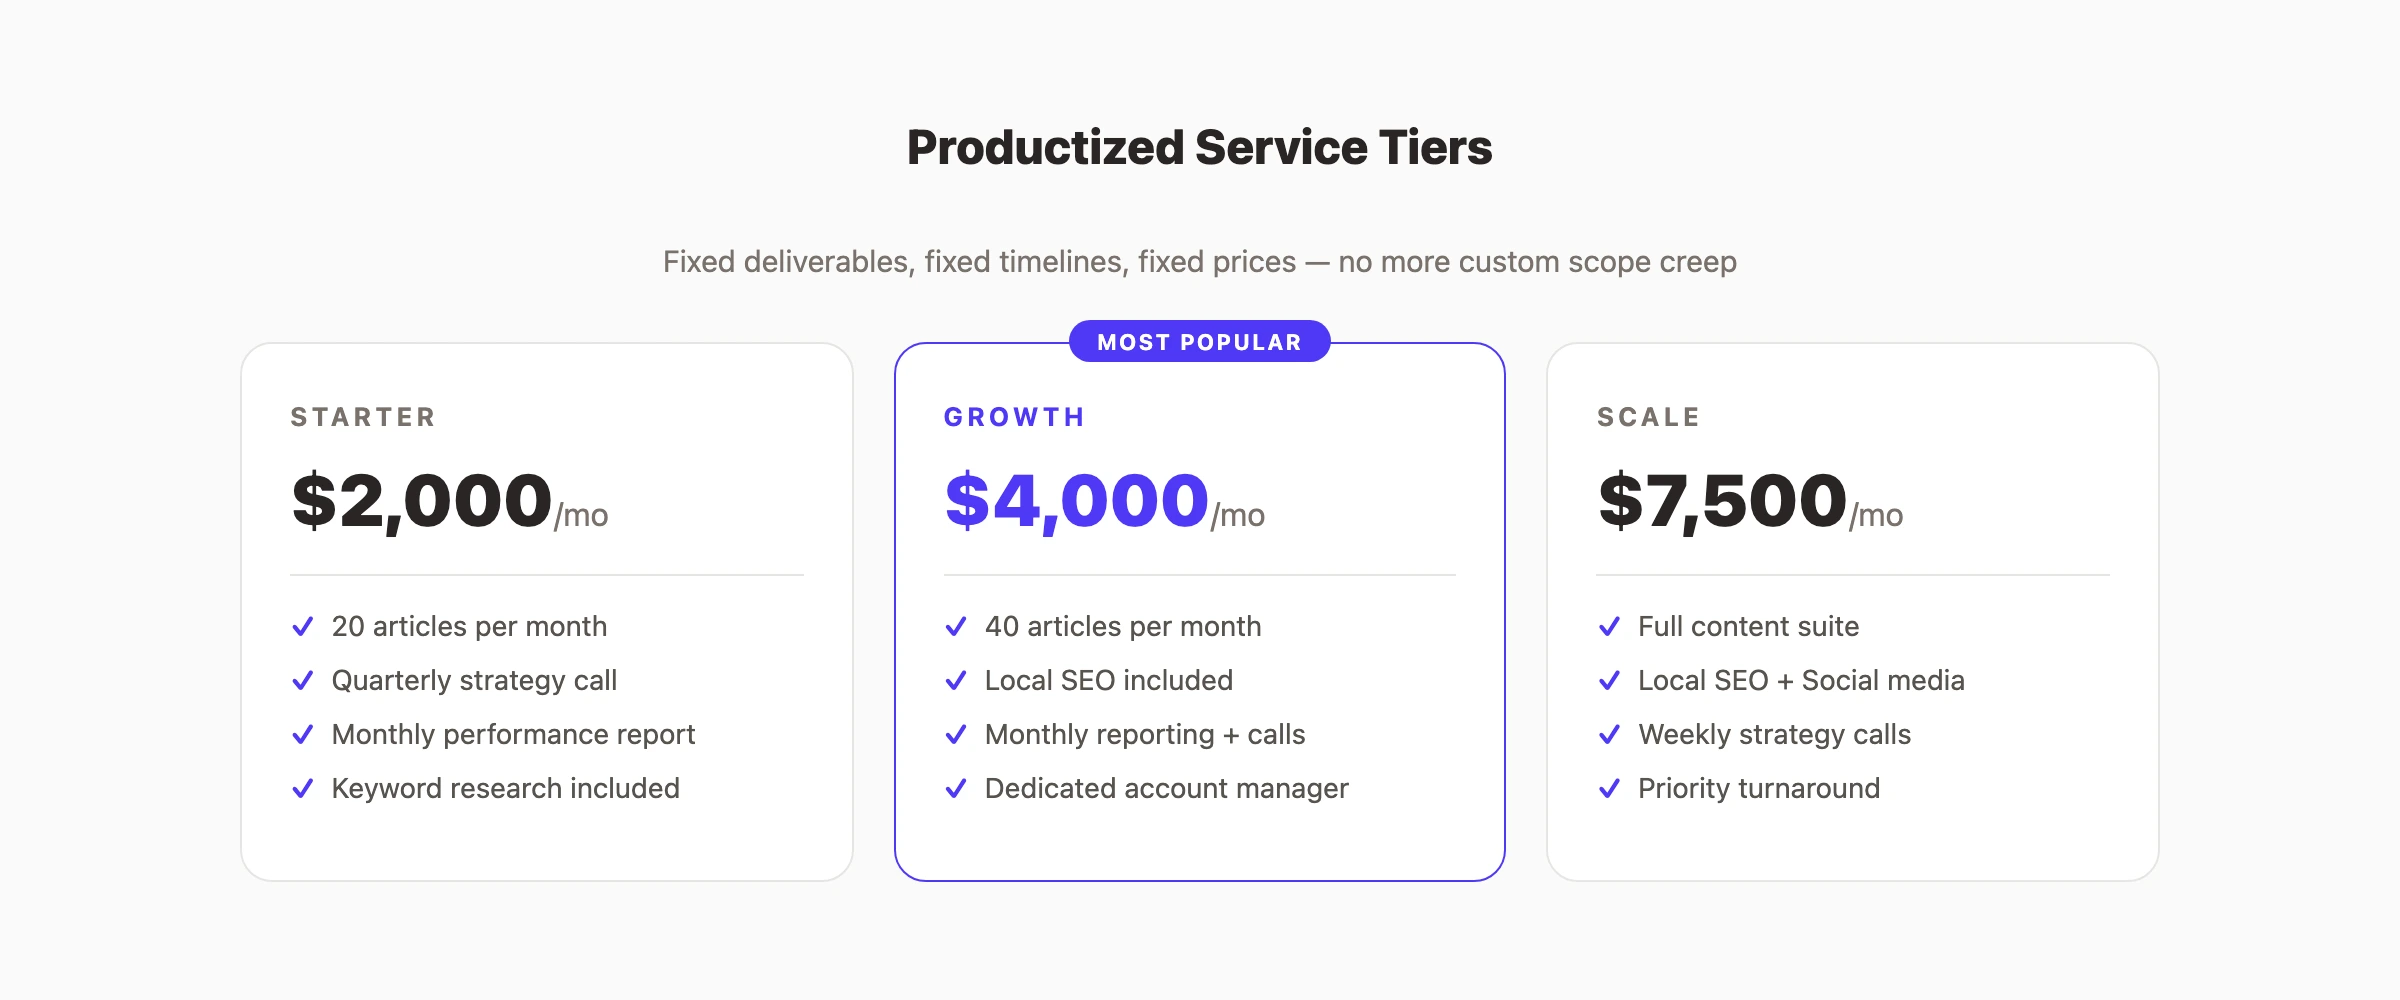Click the MOST POPULAR badge
Screen dimensions: 2400x1000
coord(1200,341)
